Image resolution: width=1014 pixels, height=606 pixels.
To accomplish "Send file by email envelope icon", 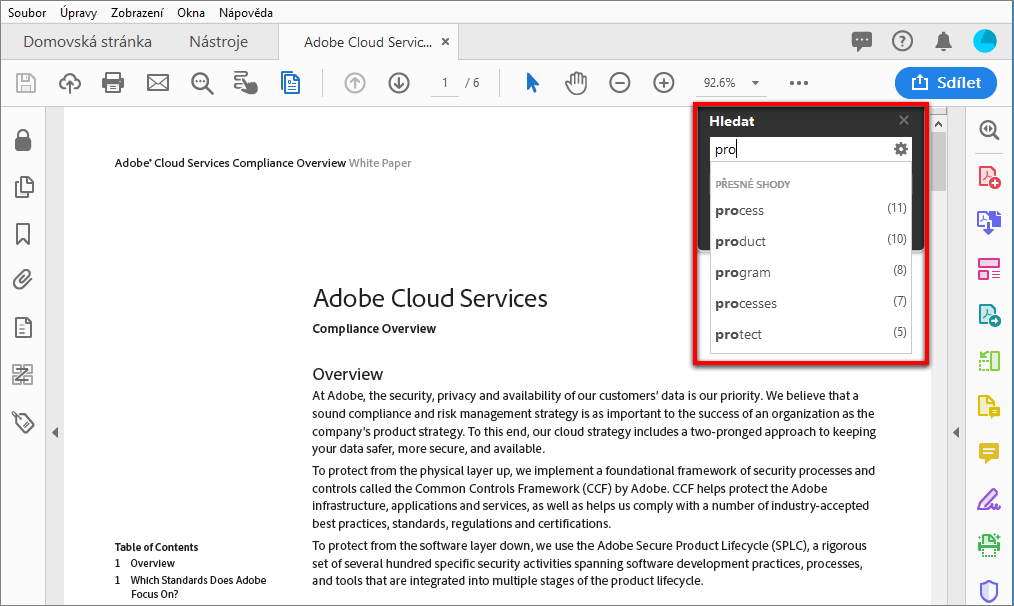I will tap(158, 83).
